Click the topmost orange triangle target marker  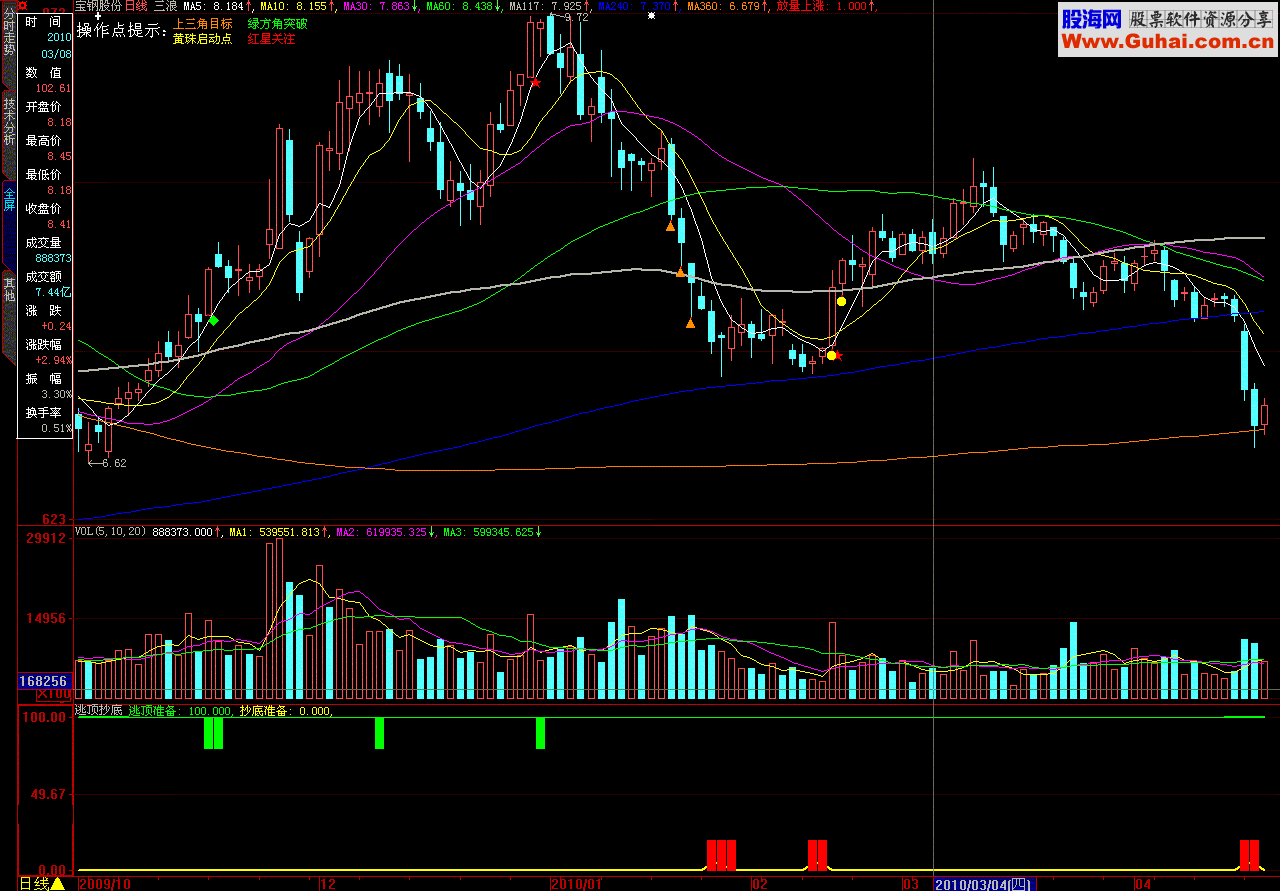(670, 227)
